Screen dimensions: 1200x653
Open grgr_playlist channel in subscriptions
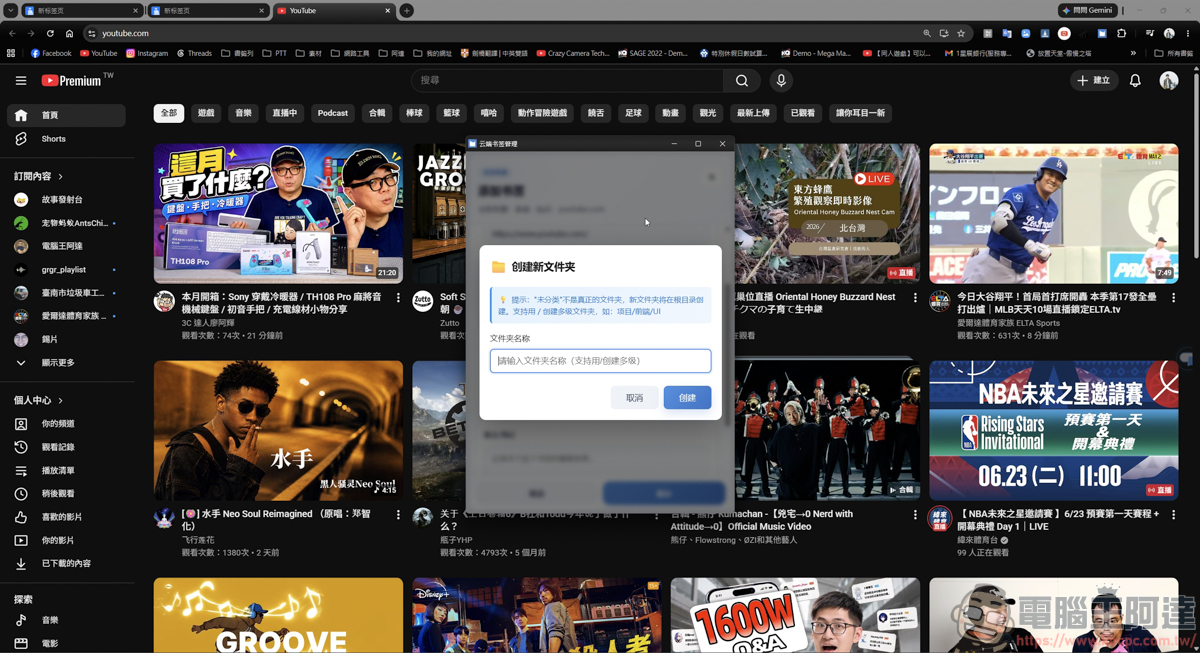[67, 270]
